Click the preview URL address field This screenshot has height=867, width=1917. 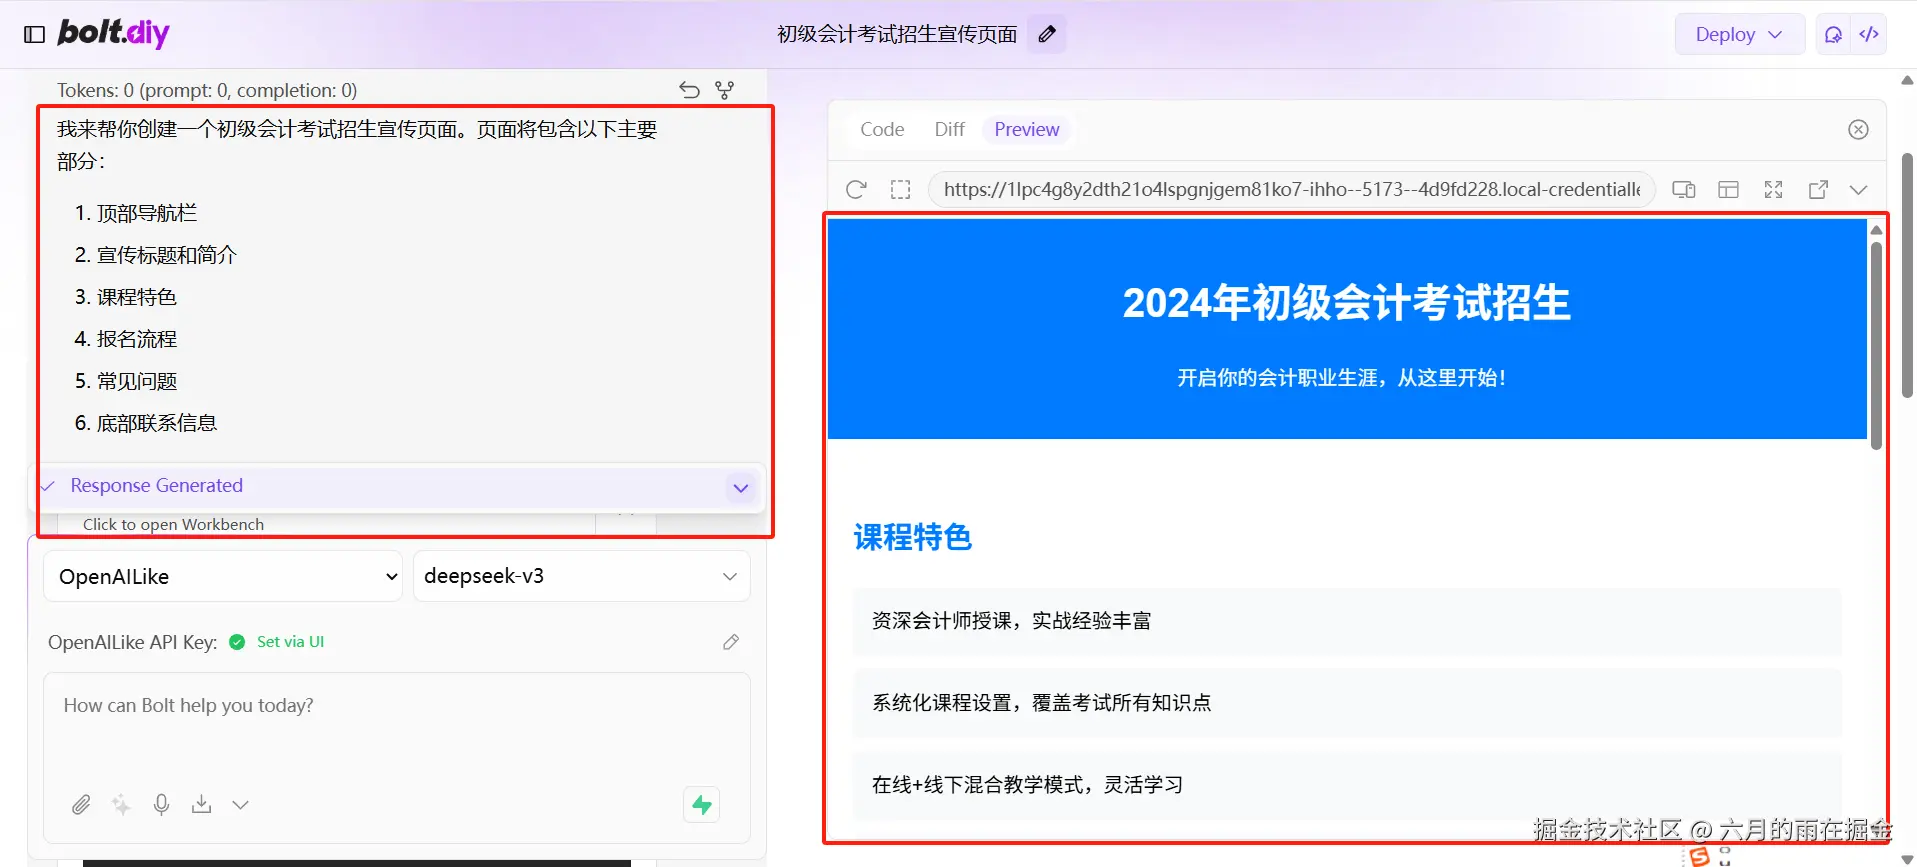point(1292,189)
